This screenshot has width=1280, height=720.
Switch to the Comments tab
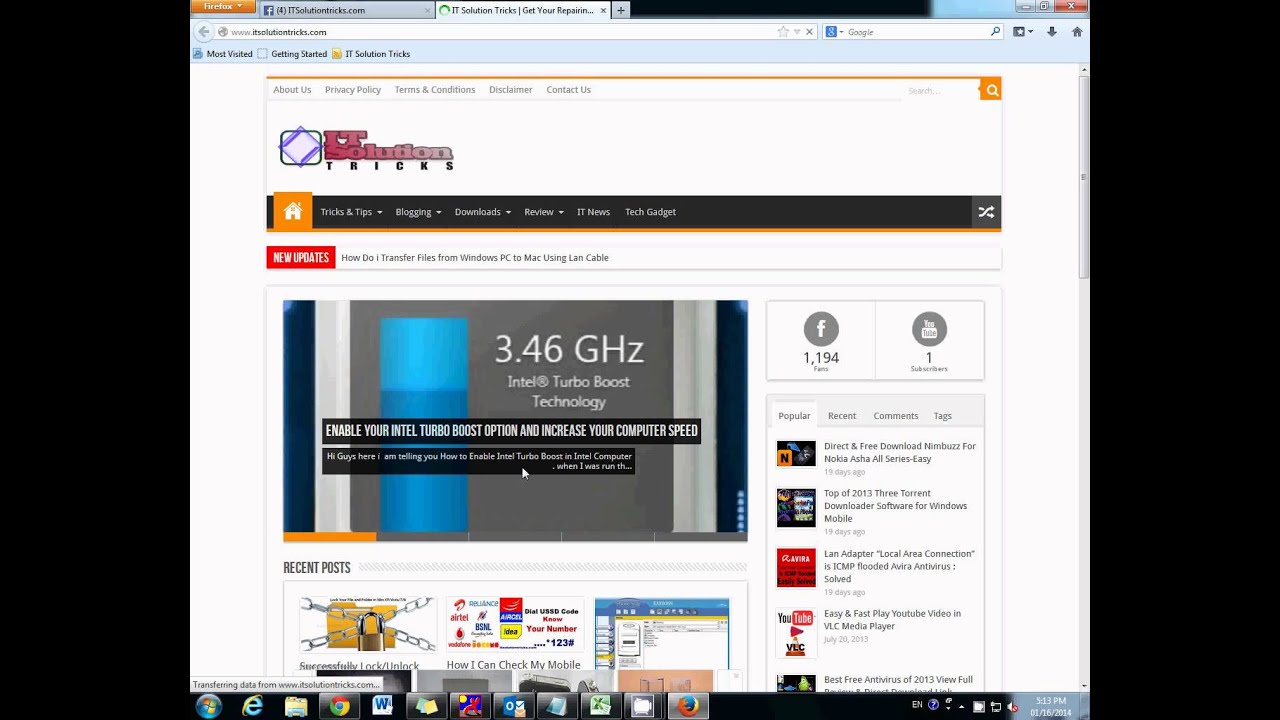[x=896, y=416]
